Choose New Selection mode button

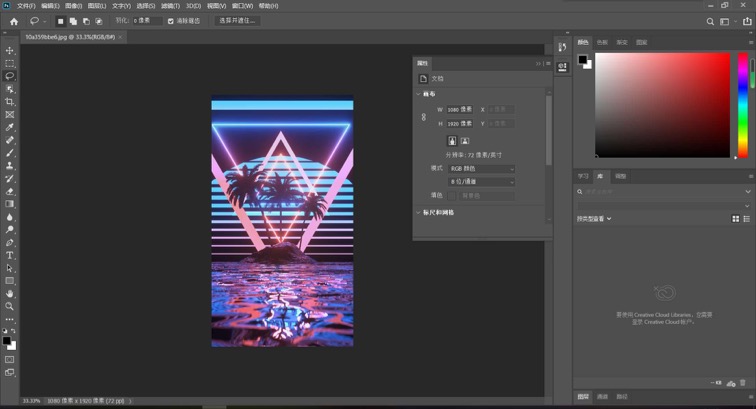tap(60, 21)
